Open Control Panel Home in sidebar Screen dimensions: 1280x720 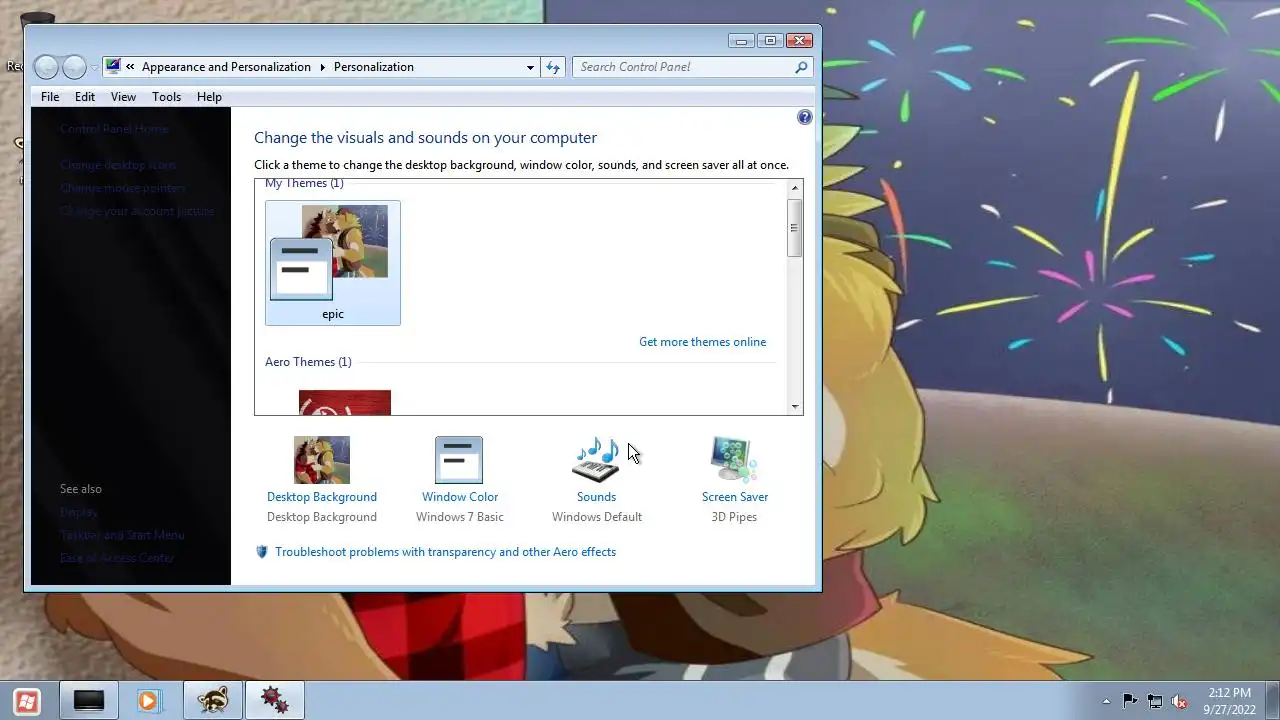114,129
